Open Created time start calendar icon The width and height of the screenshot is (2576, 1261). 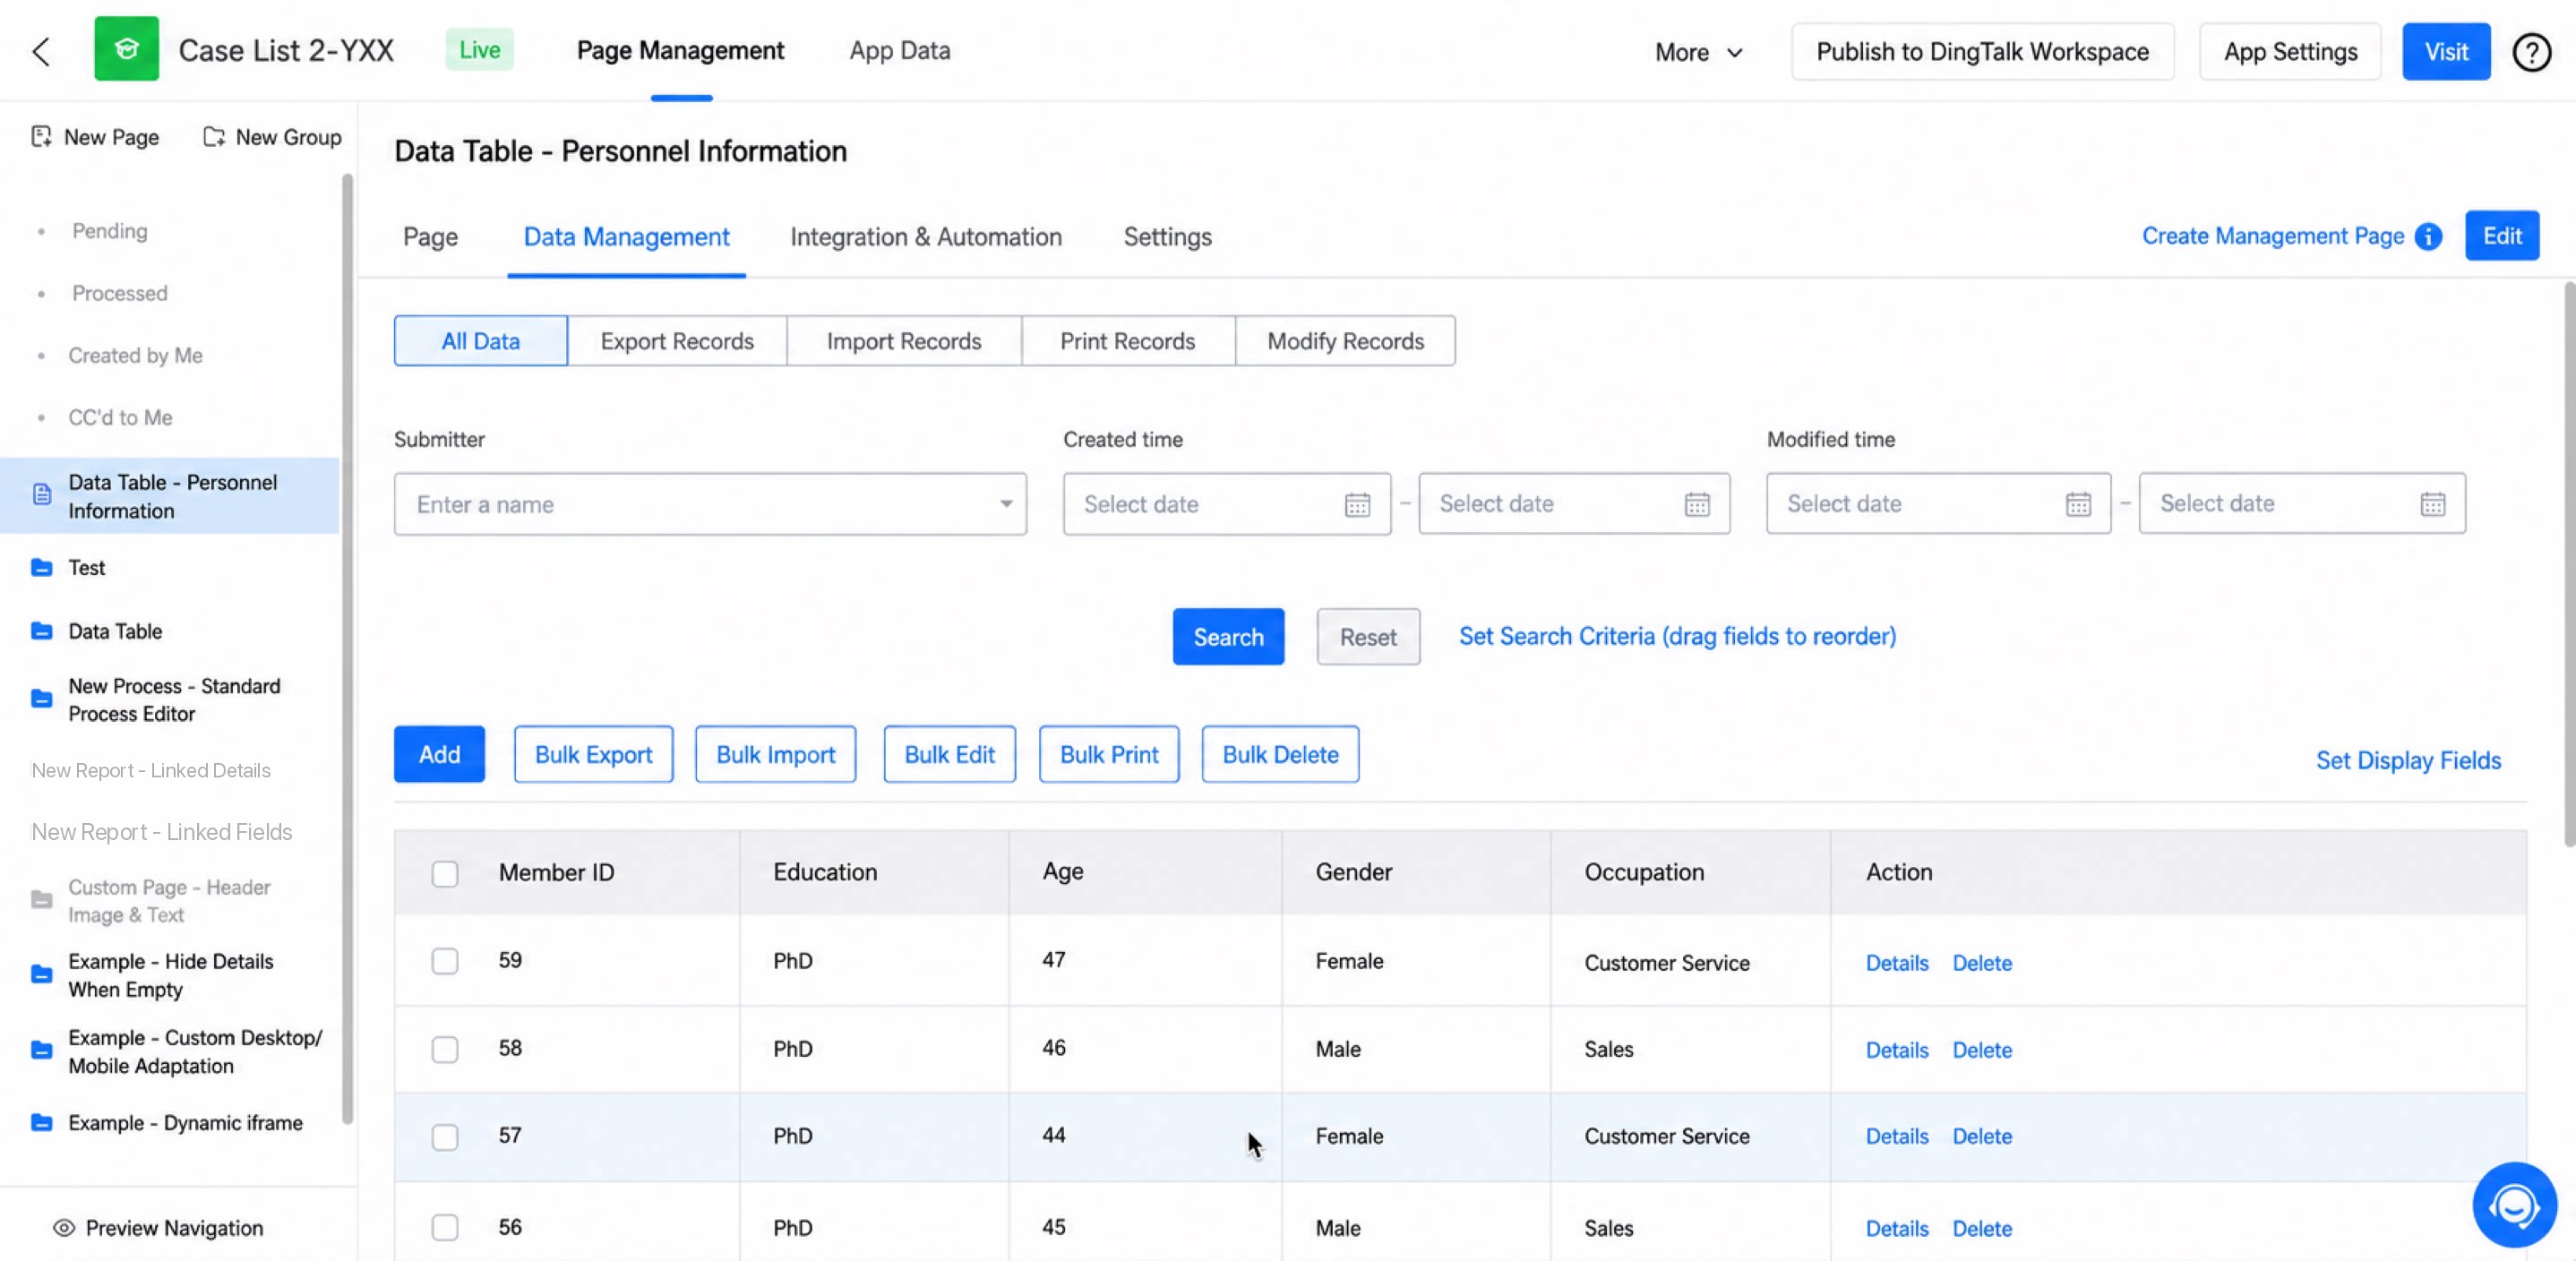(1357, 504)
